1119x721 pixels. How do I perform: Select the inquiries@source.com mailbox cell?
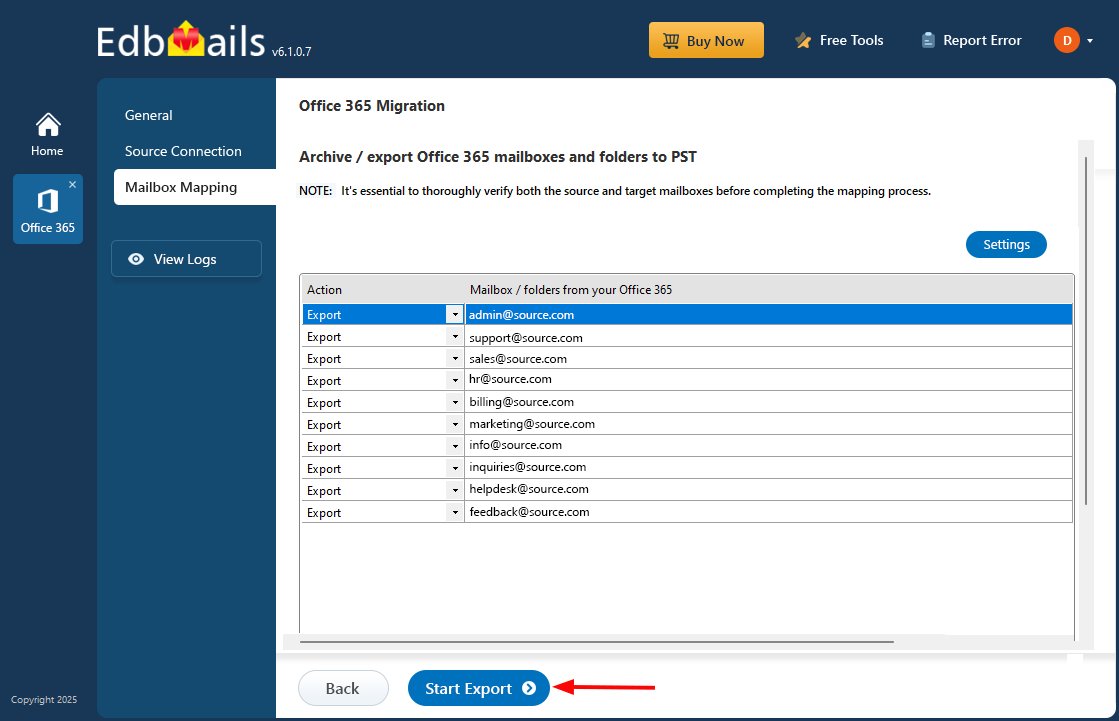coord(769,468)
